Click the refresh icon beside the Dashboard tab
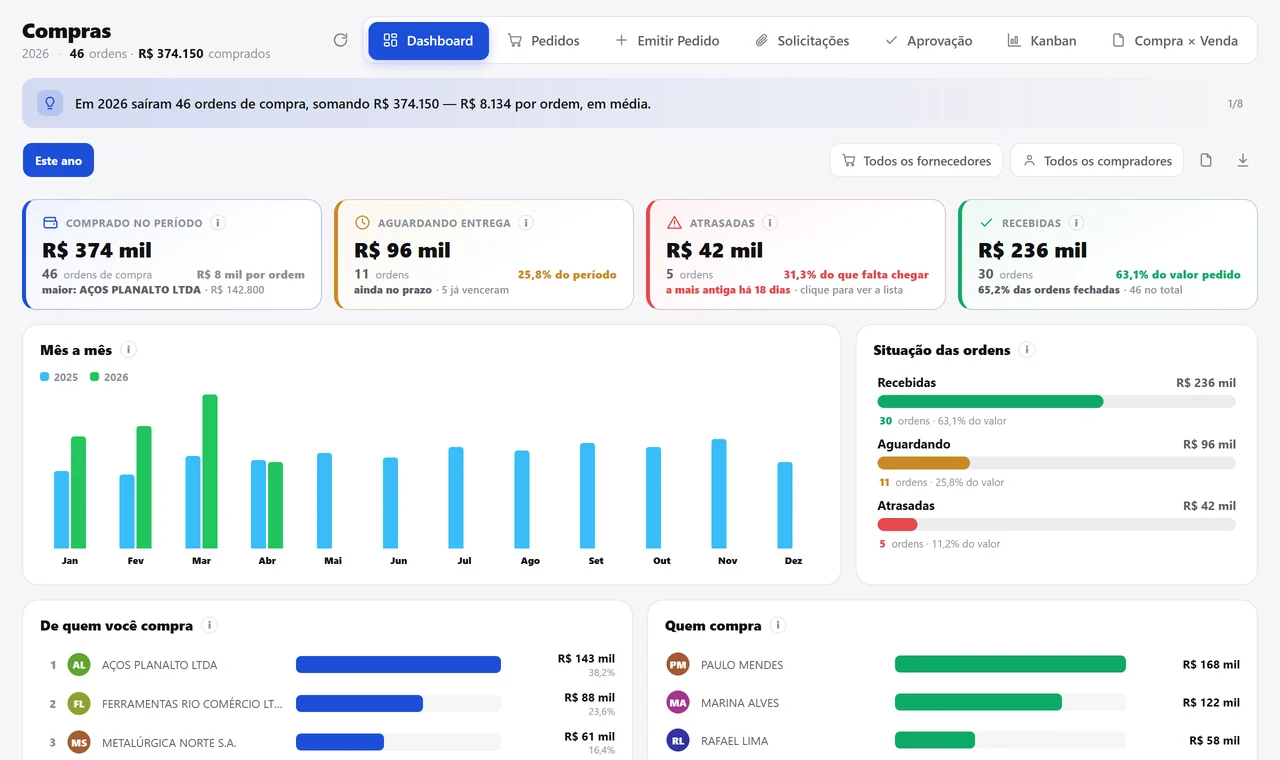Image resolution: width=1280 pixels, height=760 pixels. click(340, 40)
